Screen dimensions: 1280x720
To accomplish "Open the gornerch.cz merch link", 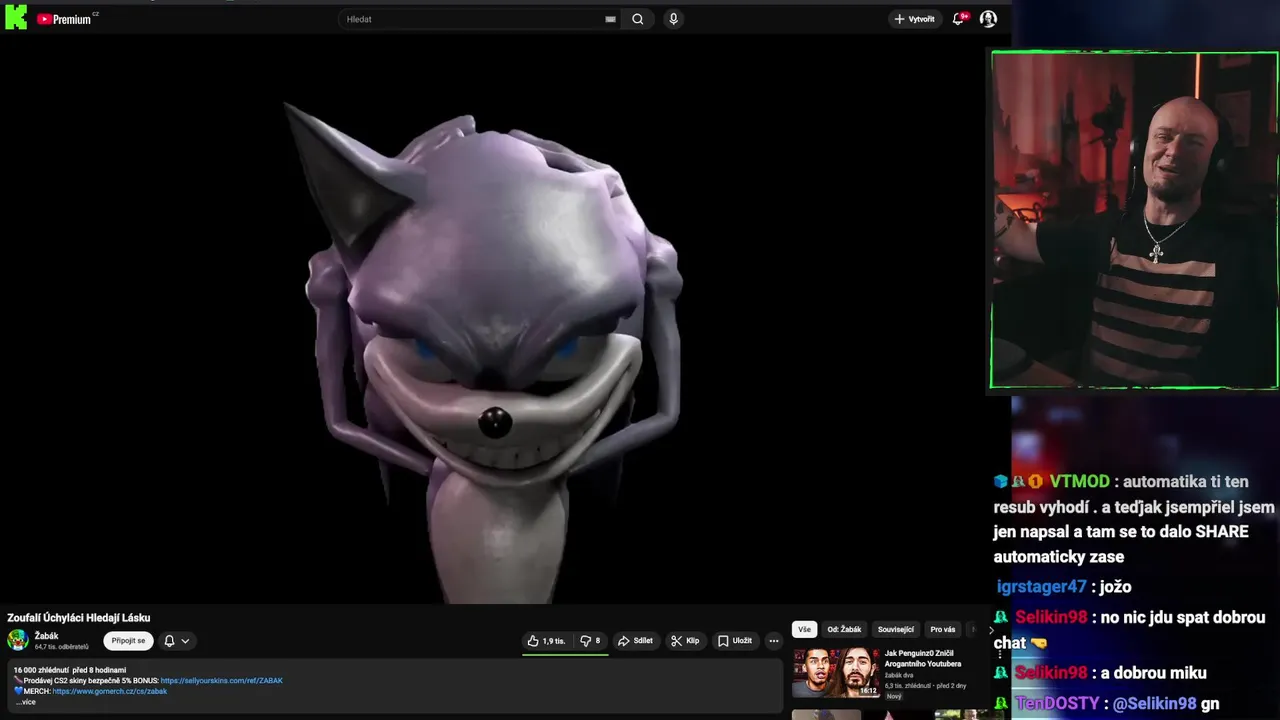I will click(110, 691).
